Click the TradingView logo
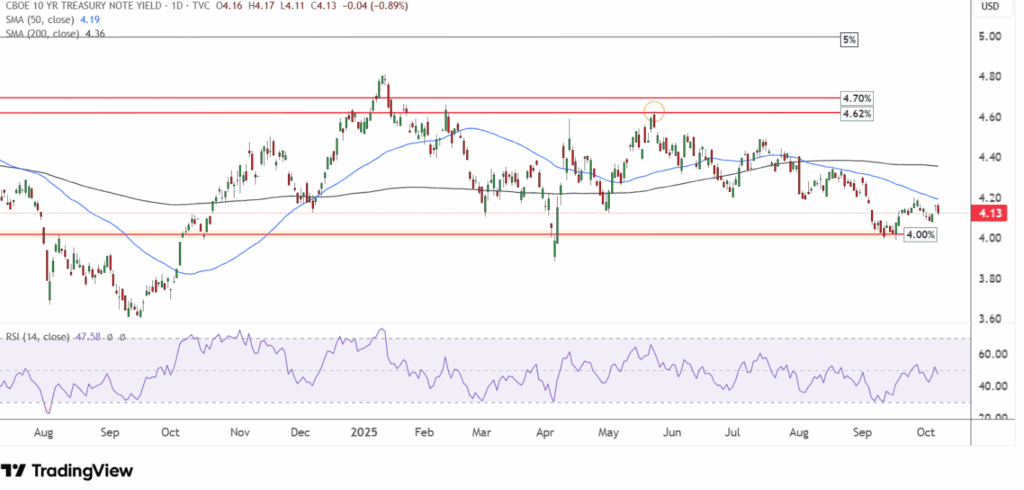Screen dimensions: 1024x490 (68, 470)
